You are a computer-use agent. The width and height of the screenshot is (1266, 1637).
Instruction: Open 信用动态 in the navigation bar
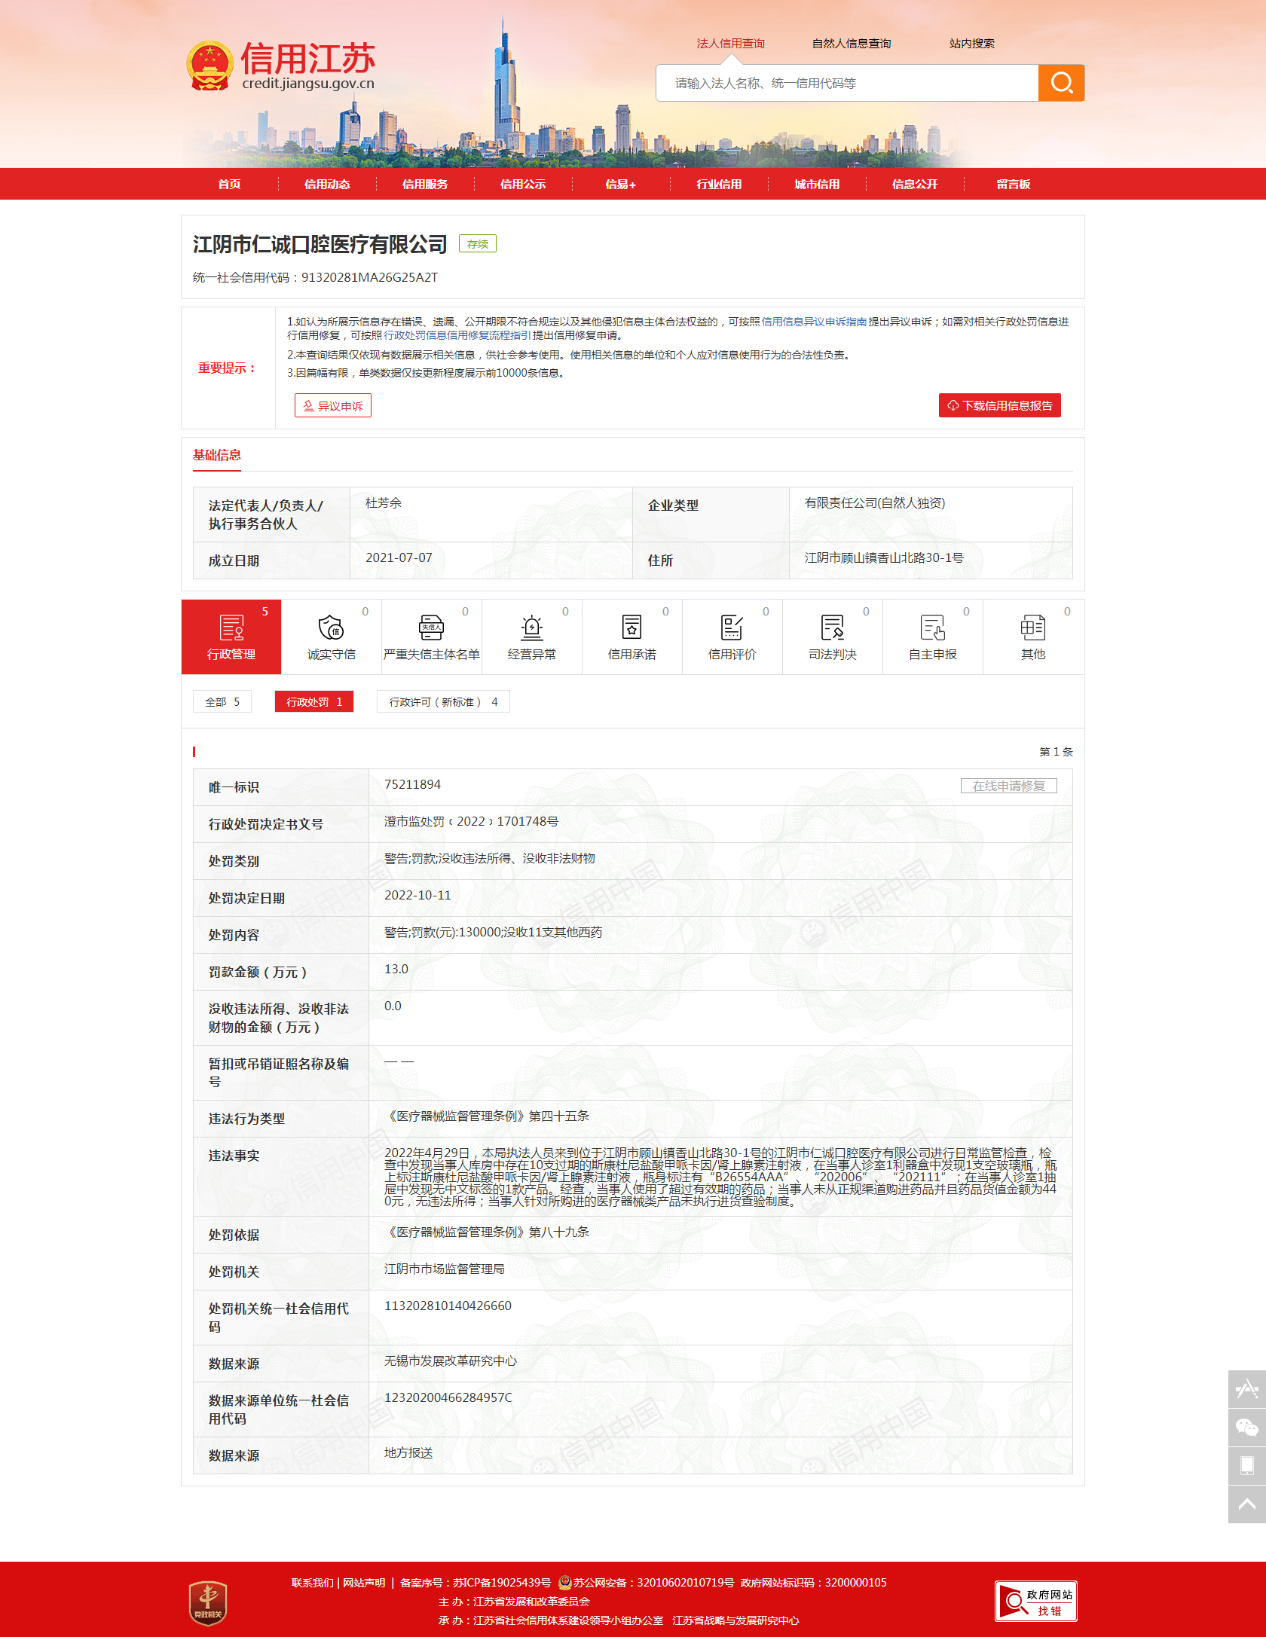tap(327, 184)
